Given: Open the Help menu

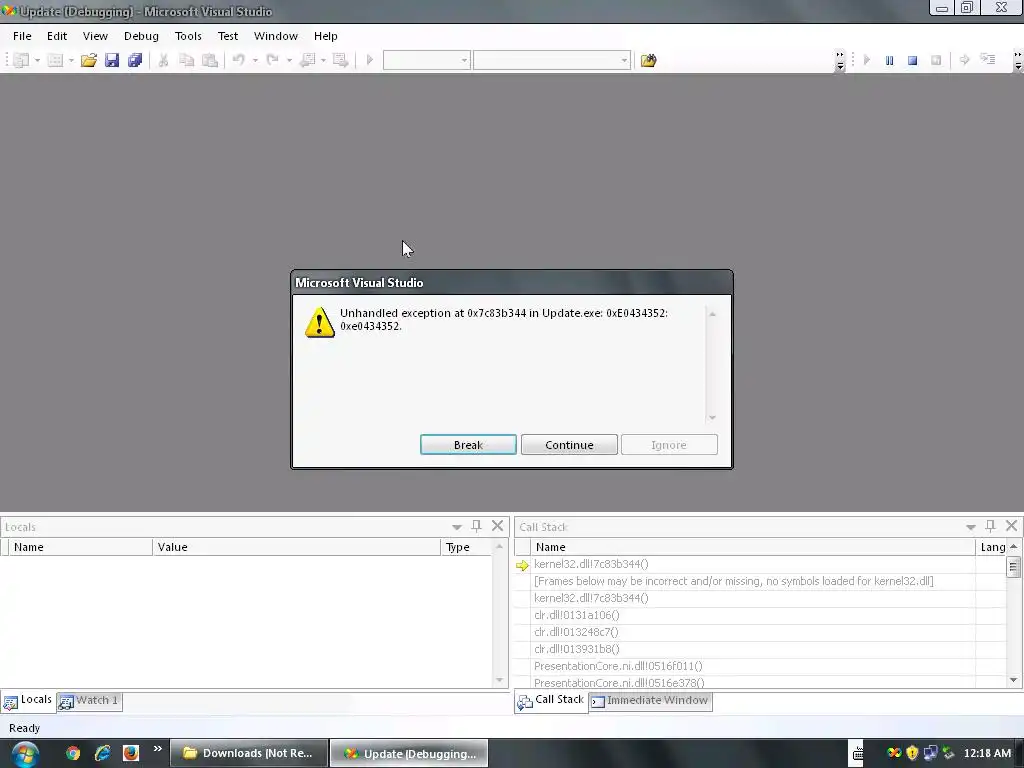Looking at the screenshot, I should coord(325,36).
